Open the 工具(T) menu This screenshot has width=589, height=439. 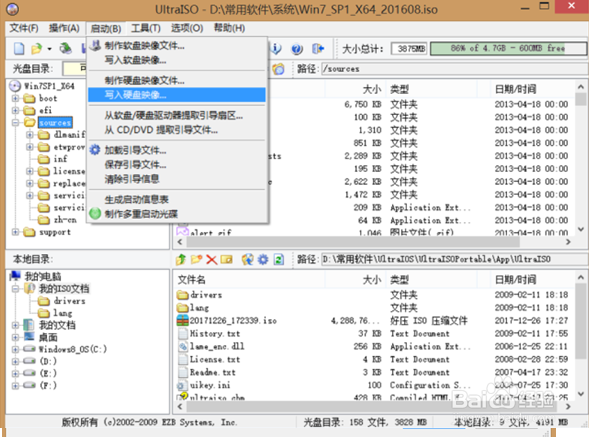[x=145, y=28]
